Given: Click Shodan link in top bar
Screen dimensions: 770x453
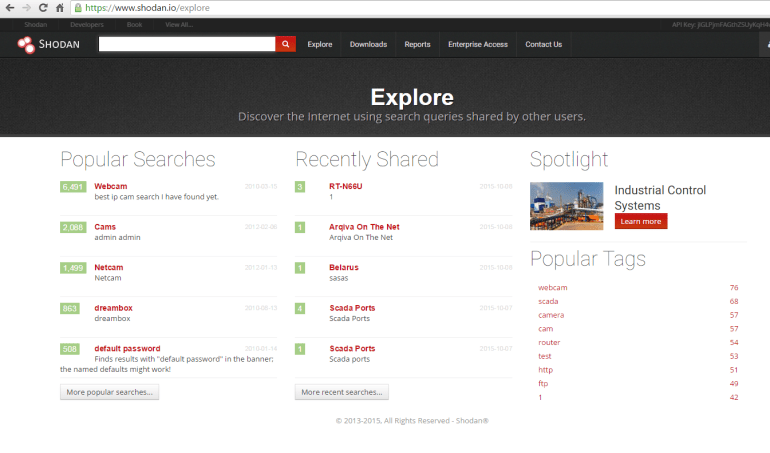Looking at the screenshot, I should (36, 25).
